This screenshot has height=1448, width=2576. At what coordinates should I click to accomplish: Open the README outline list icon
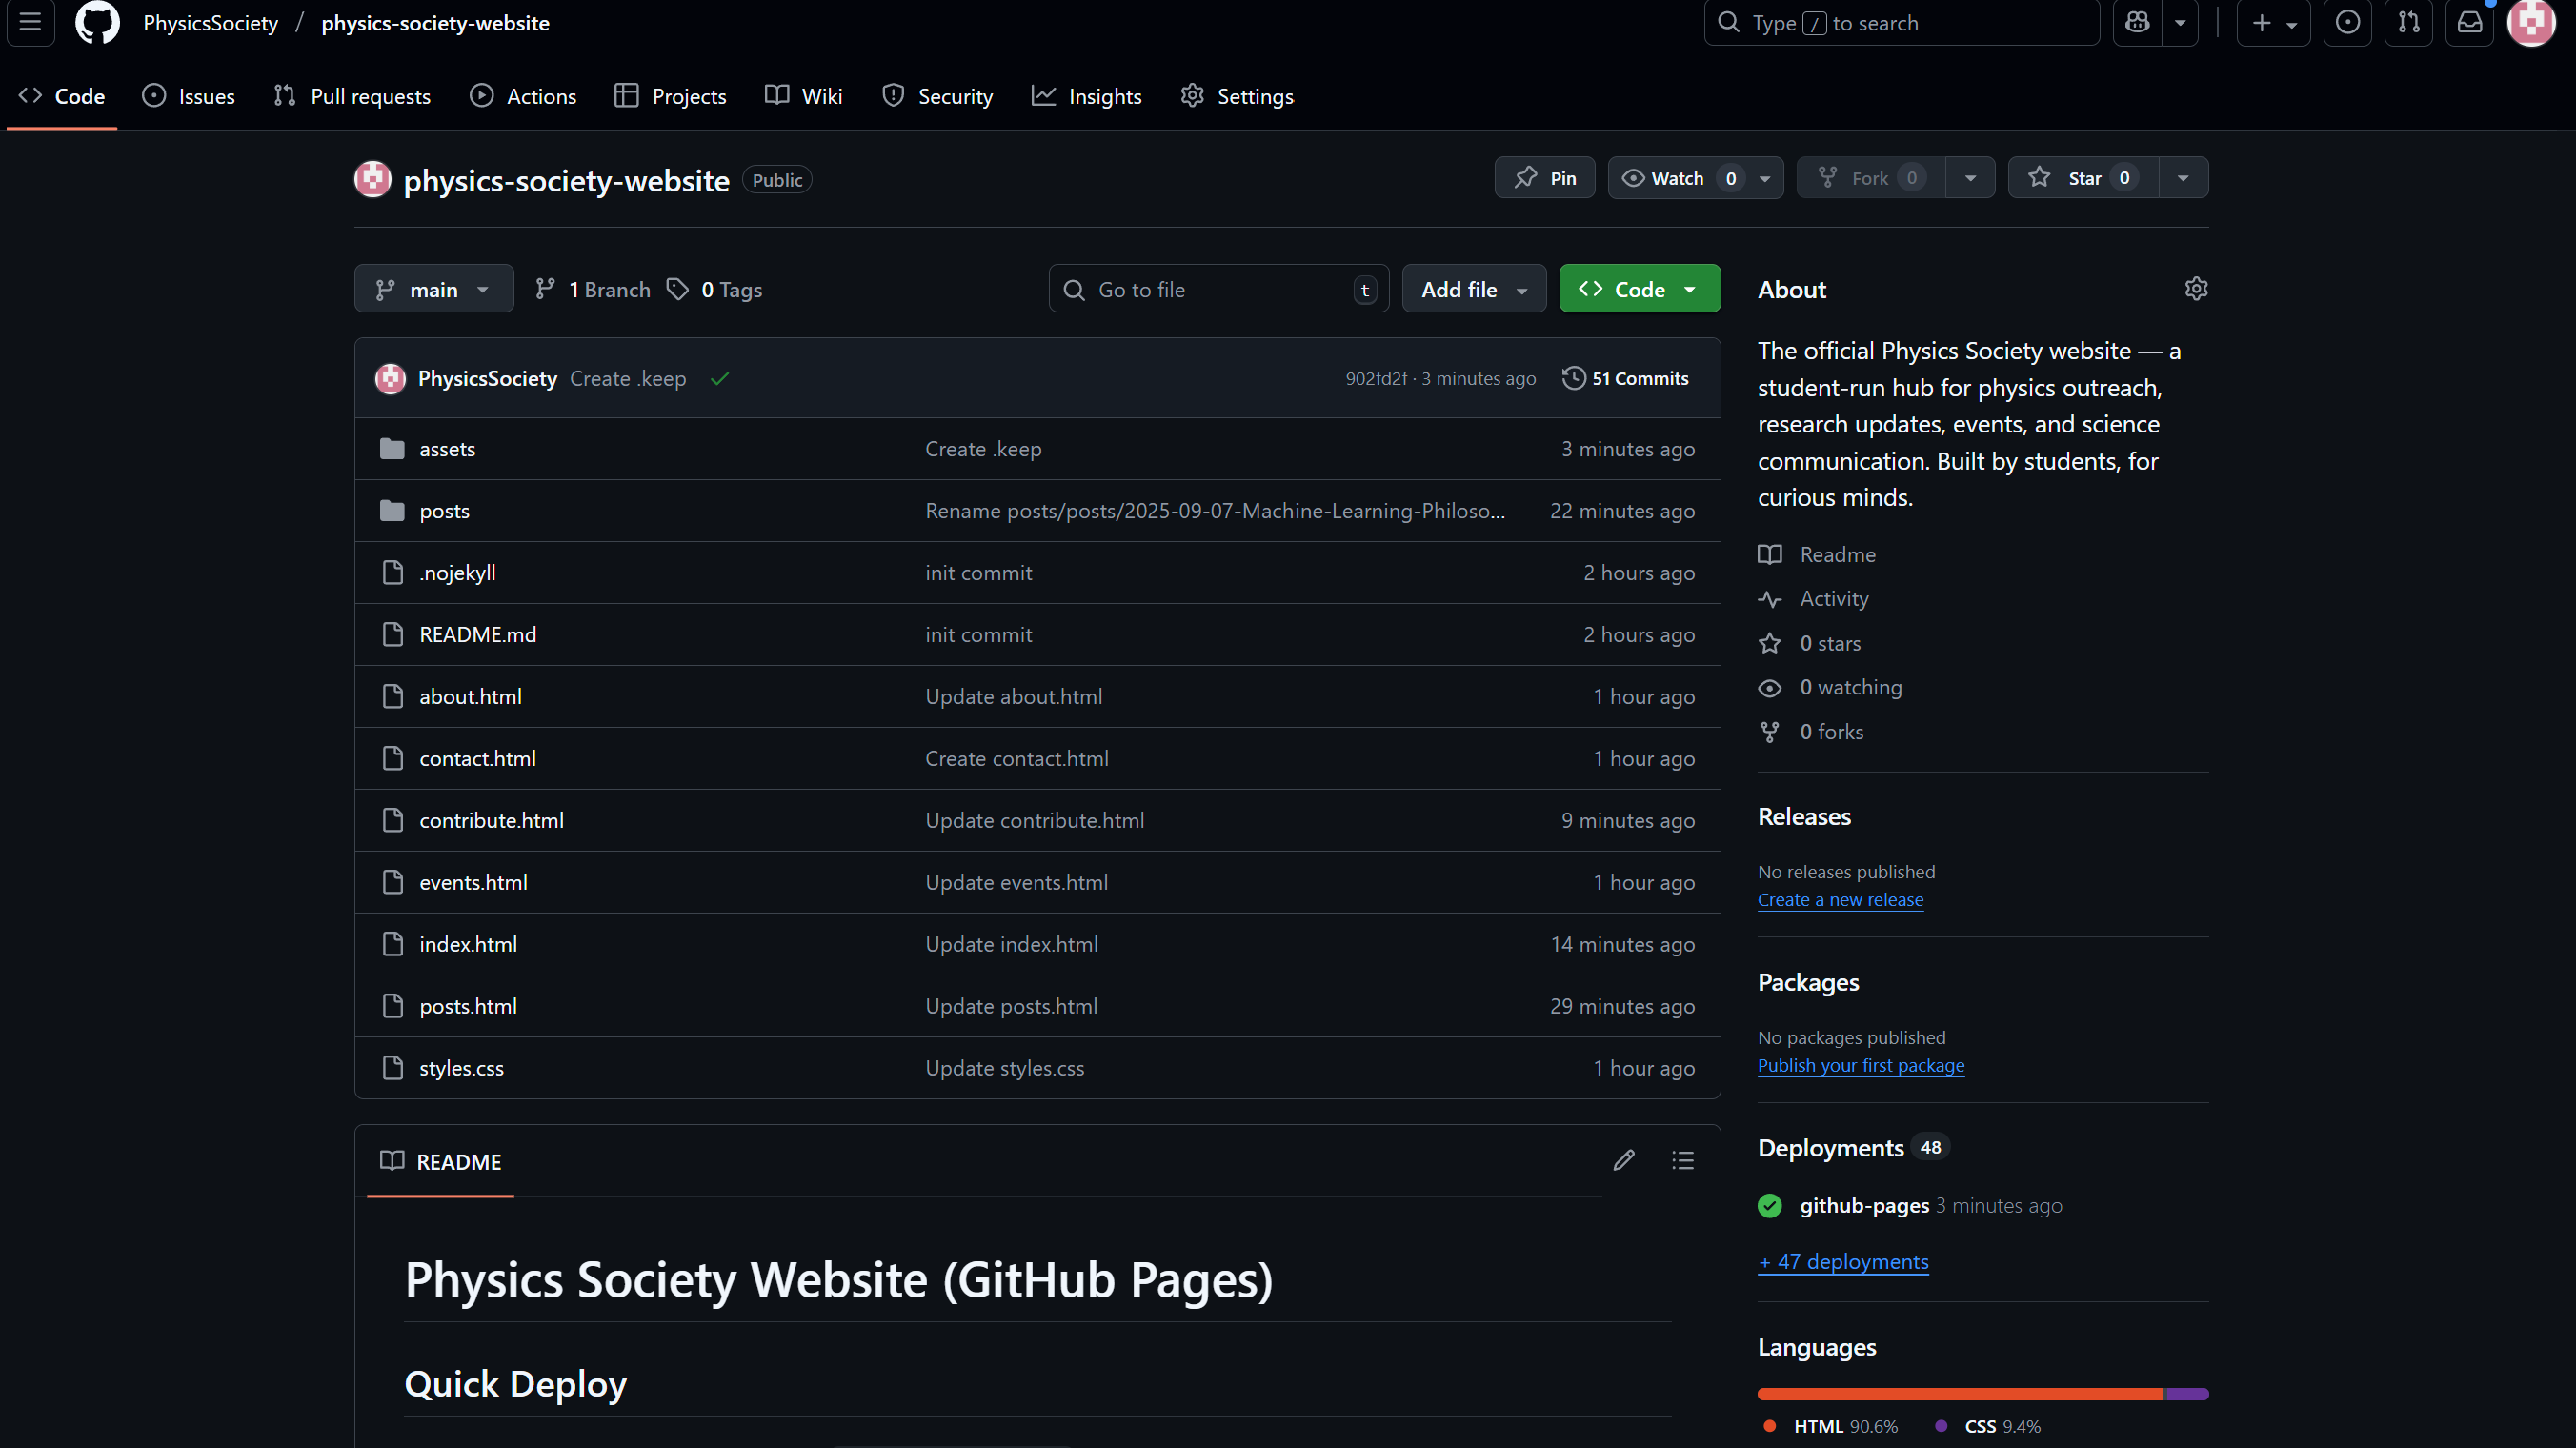coord(1683,1160)
